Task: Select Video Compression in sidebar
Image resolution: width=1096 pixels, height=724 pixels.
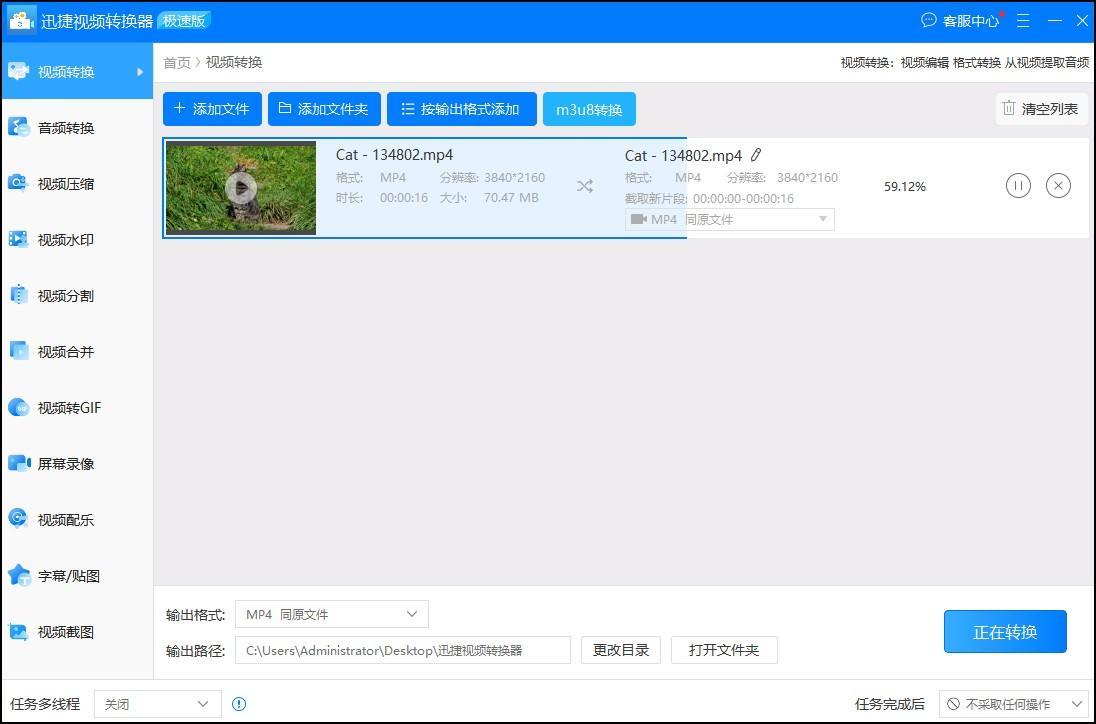Action: point(66,184)
